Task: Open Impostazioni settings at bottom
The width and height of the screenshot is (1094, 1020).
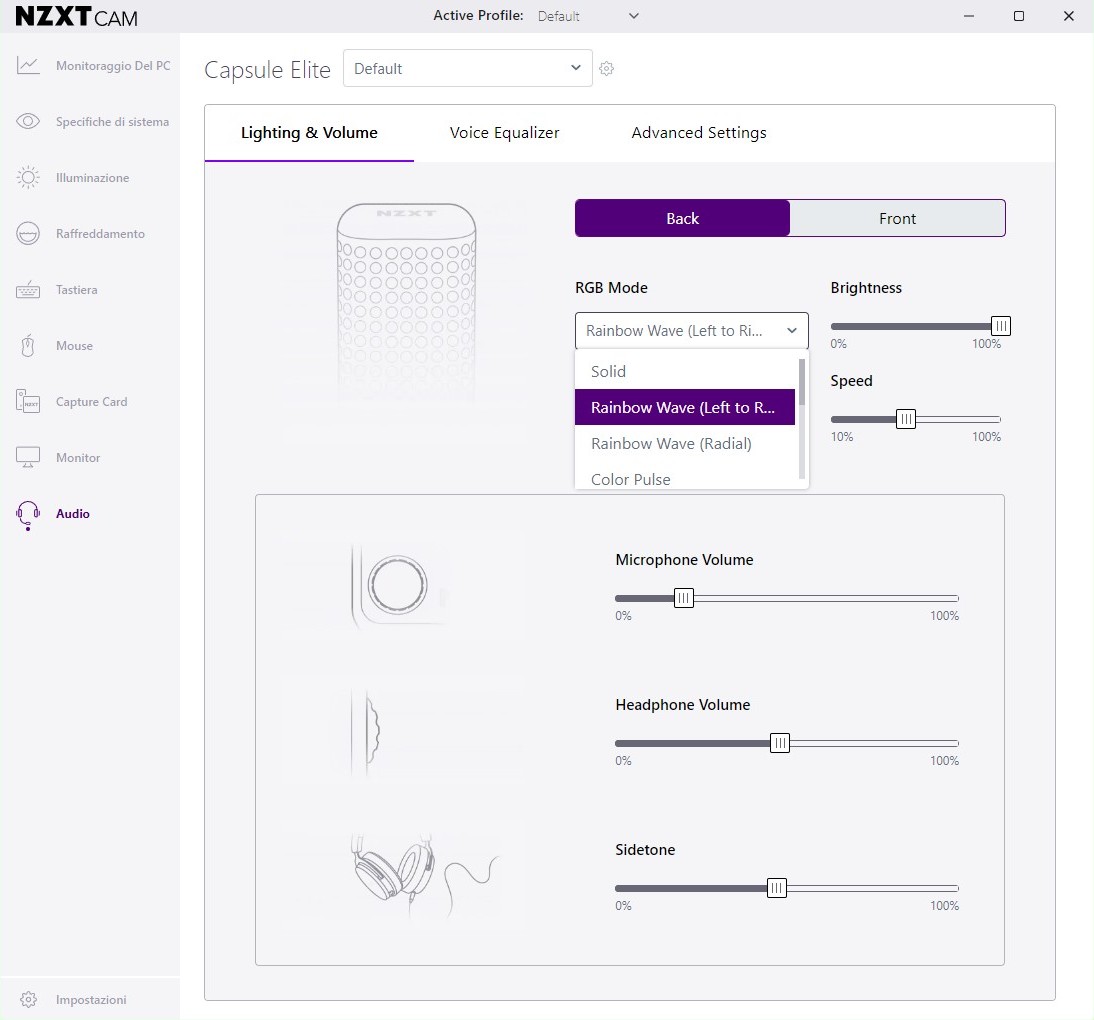Action: 90,1000
